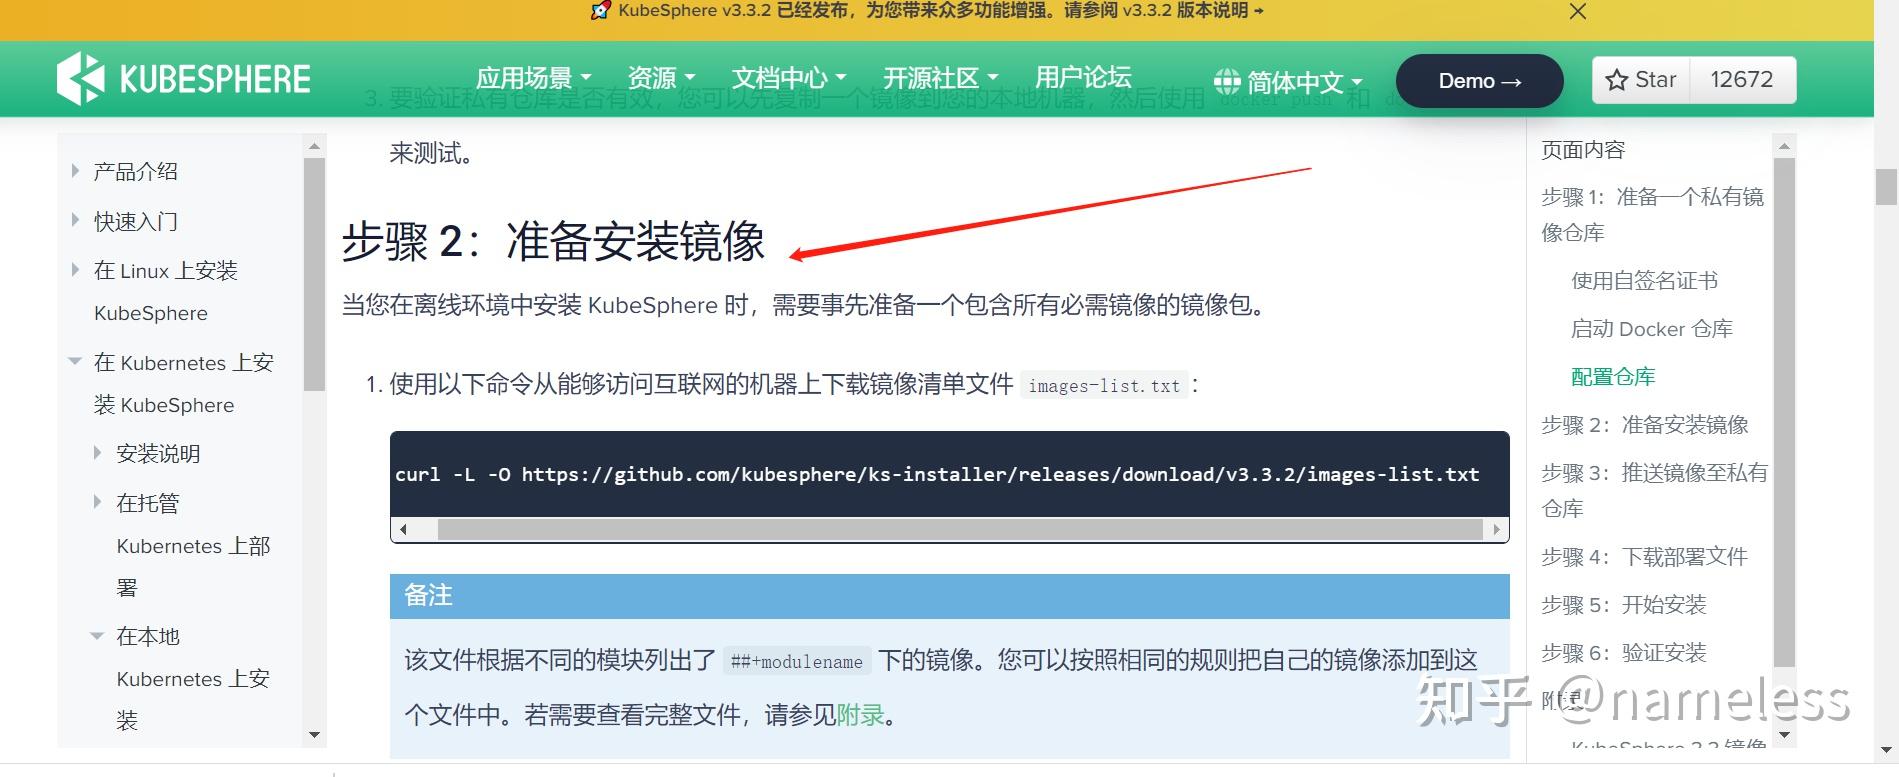Click the browser page scrollbar thumb
The height and width of the screenshot is (777, 1899).
pyautogui.click(x=1886, y=187)
